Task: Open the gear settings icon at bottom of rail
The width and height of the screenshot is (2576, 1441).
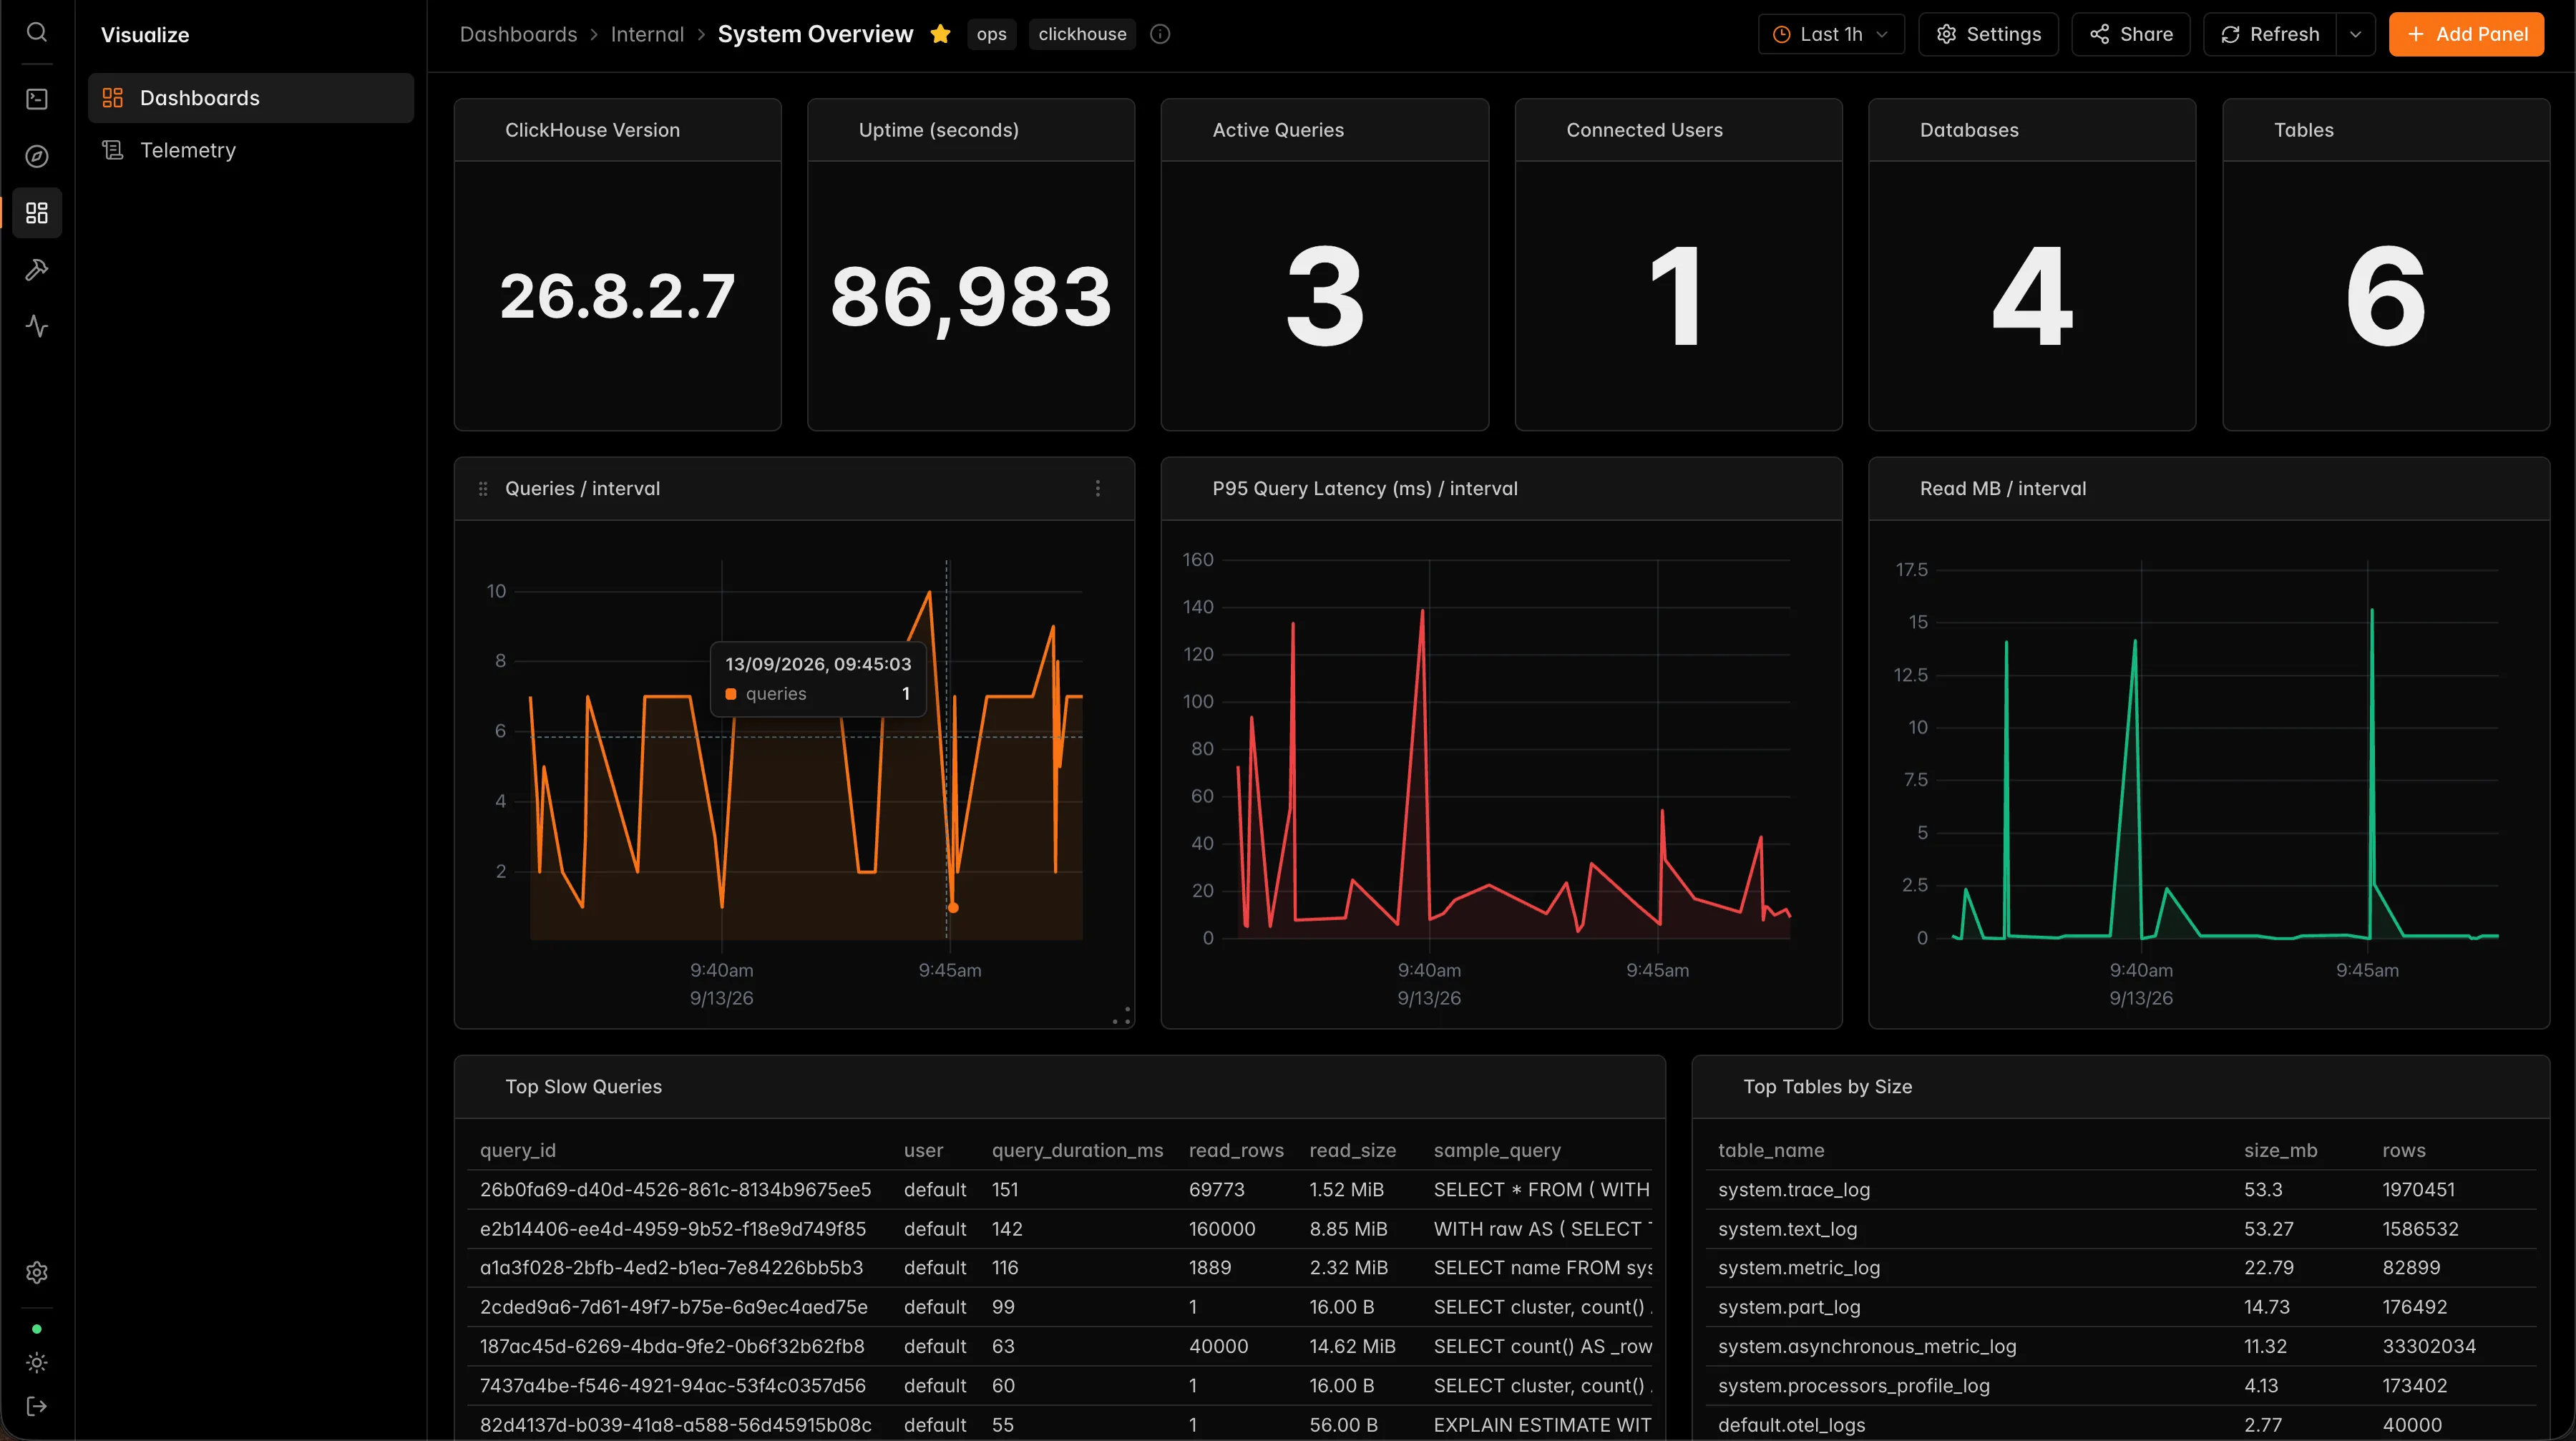Action: click(37, 1272)
